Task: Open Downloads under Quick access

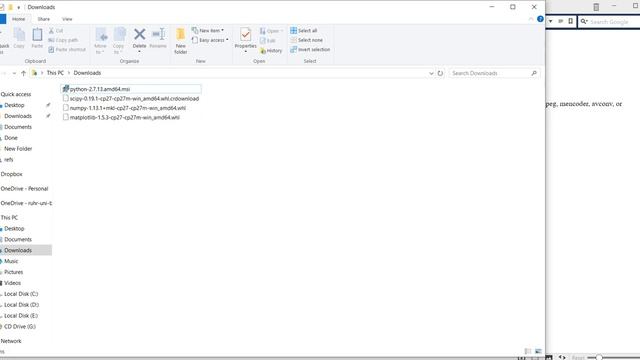Action: click(x=18, y=116)
